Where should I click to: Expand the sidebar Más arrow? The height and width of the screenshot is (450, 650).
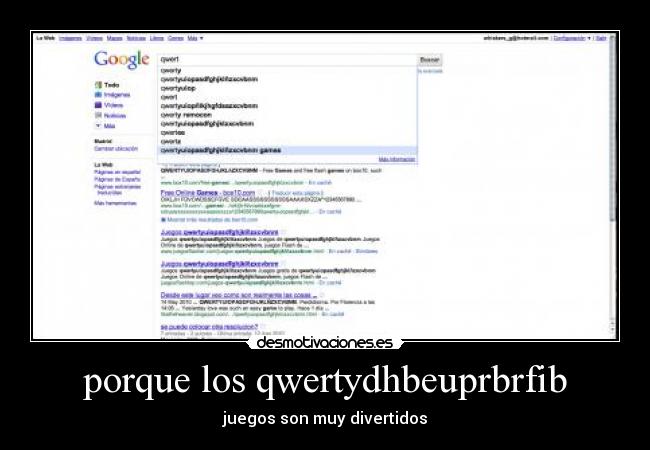tap(98, 126)
